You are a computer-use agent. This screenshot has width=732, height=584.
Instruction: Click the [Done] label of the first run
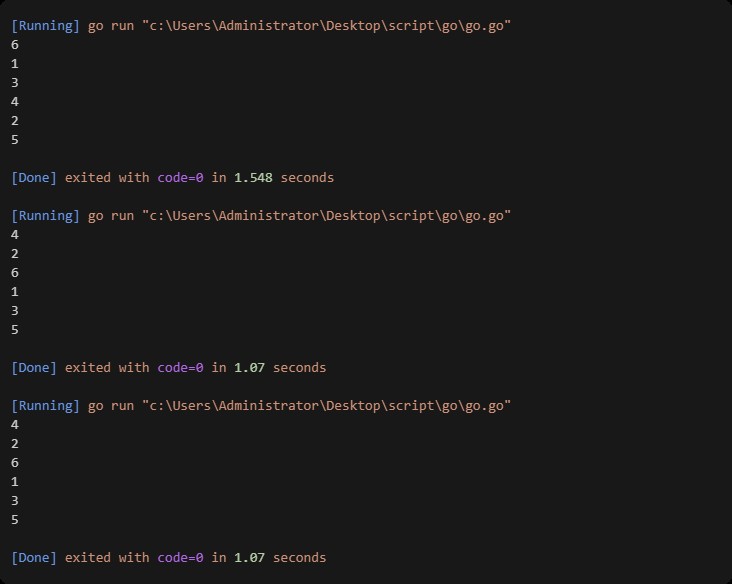34,178
